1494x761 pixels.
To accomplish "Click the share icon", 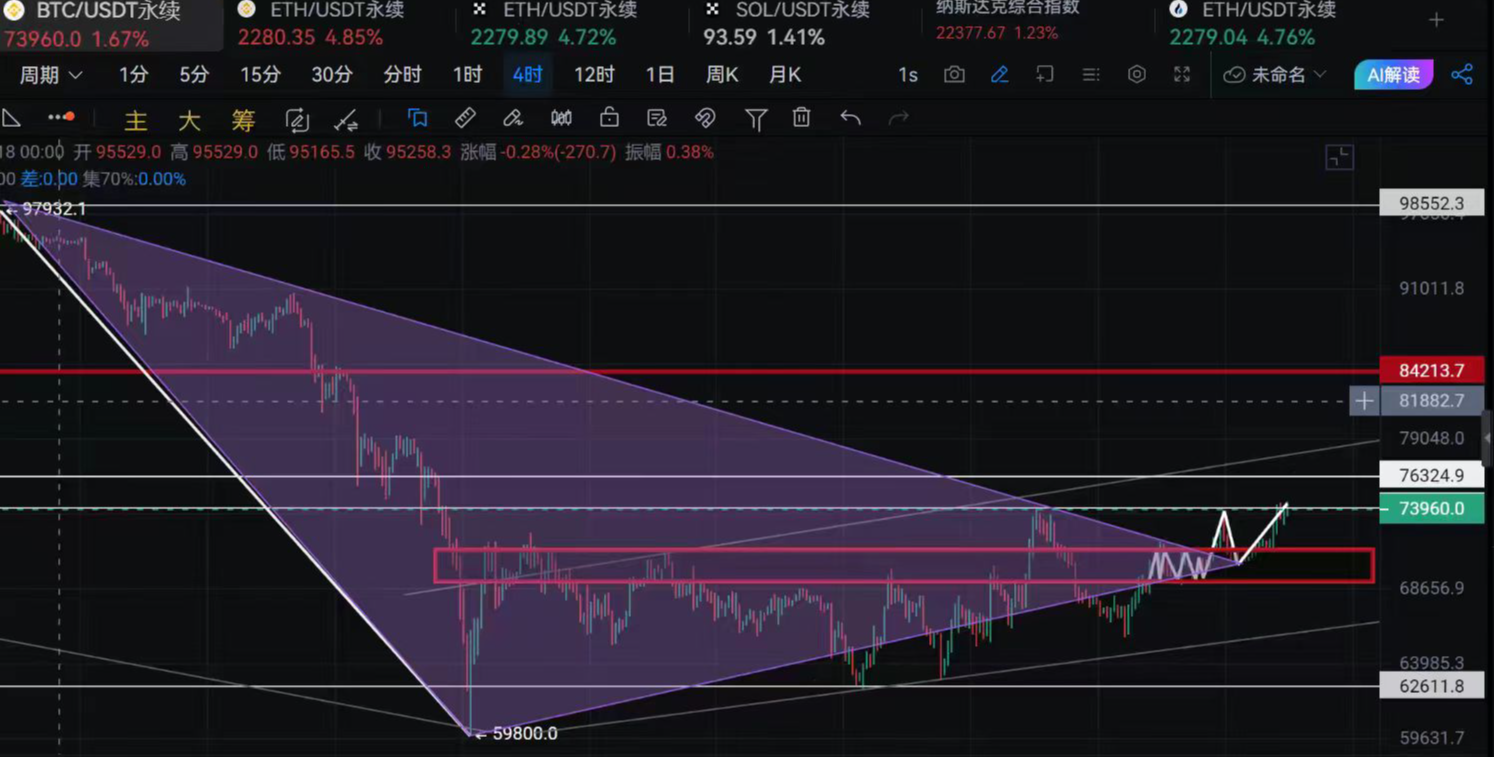I will 1462,75.
